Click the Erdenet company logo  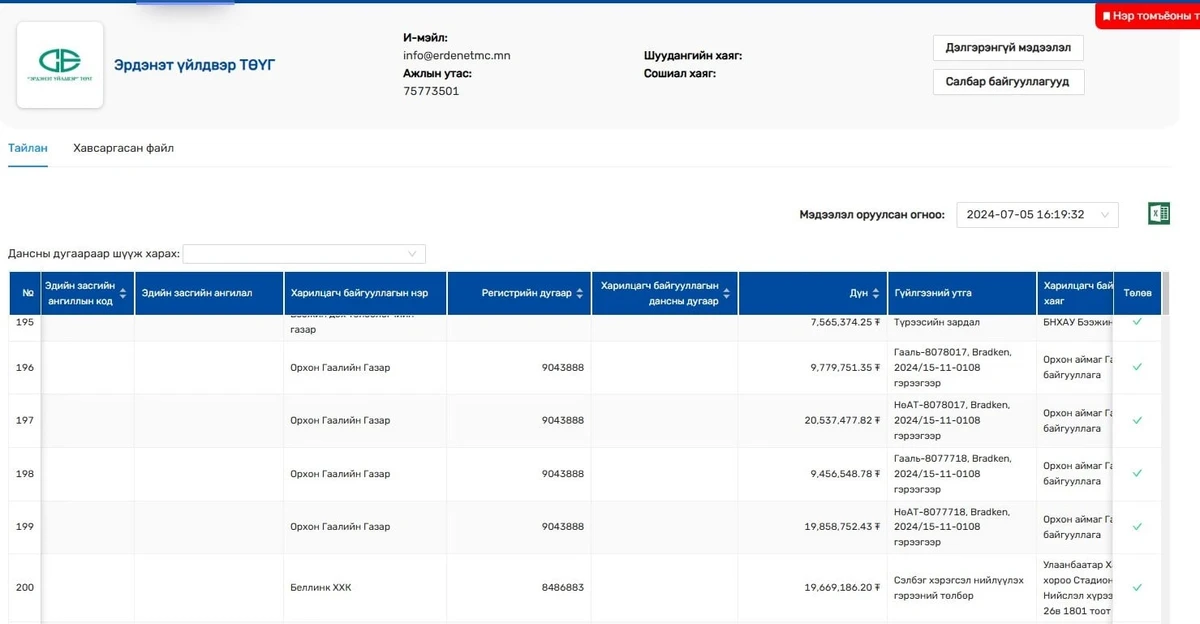pos(60,65)
